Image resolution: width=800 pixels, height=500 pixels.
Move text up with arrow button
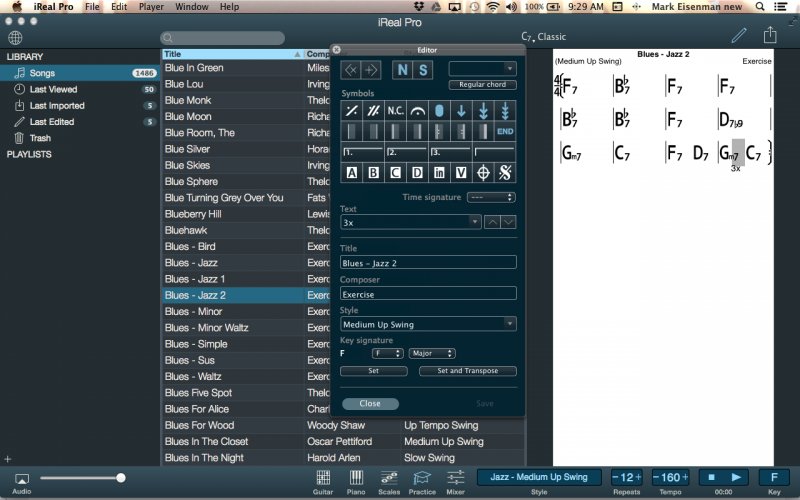pyautogui.click(x=492, y=222)
